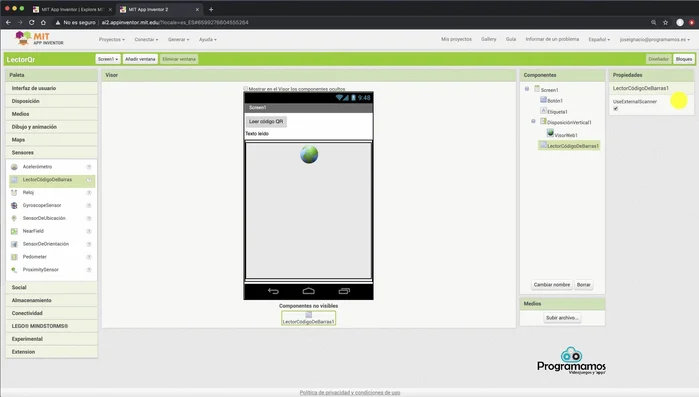Toggle the UseExternalScanner checkbox
The image size is (699, 397).
(616, 109)
